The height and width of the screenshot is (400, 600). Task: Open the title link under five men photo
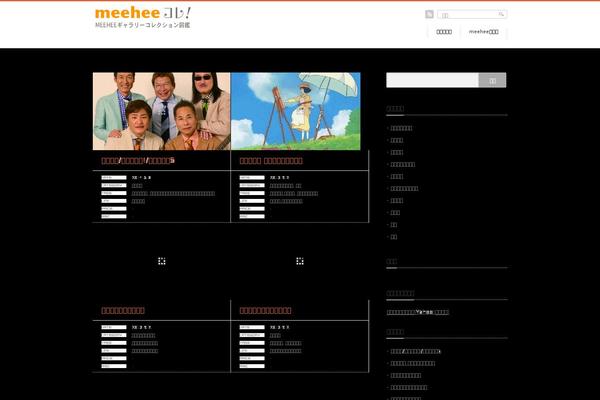138,160
